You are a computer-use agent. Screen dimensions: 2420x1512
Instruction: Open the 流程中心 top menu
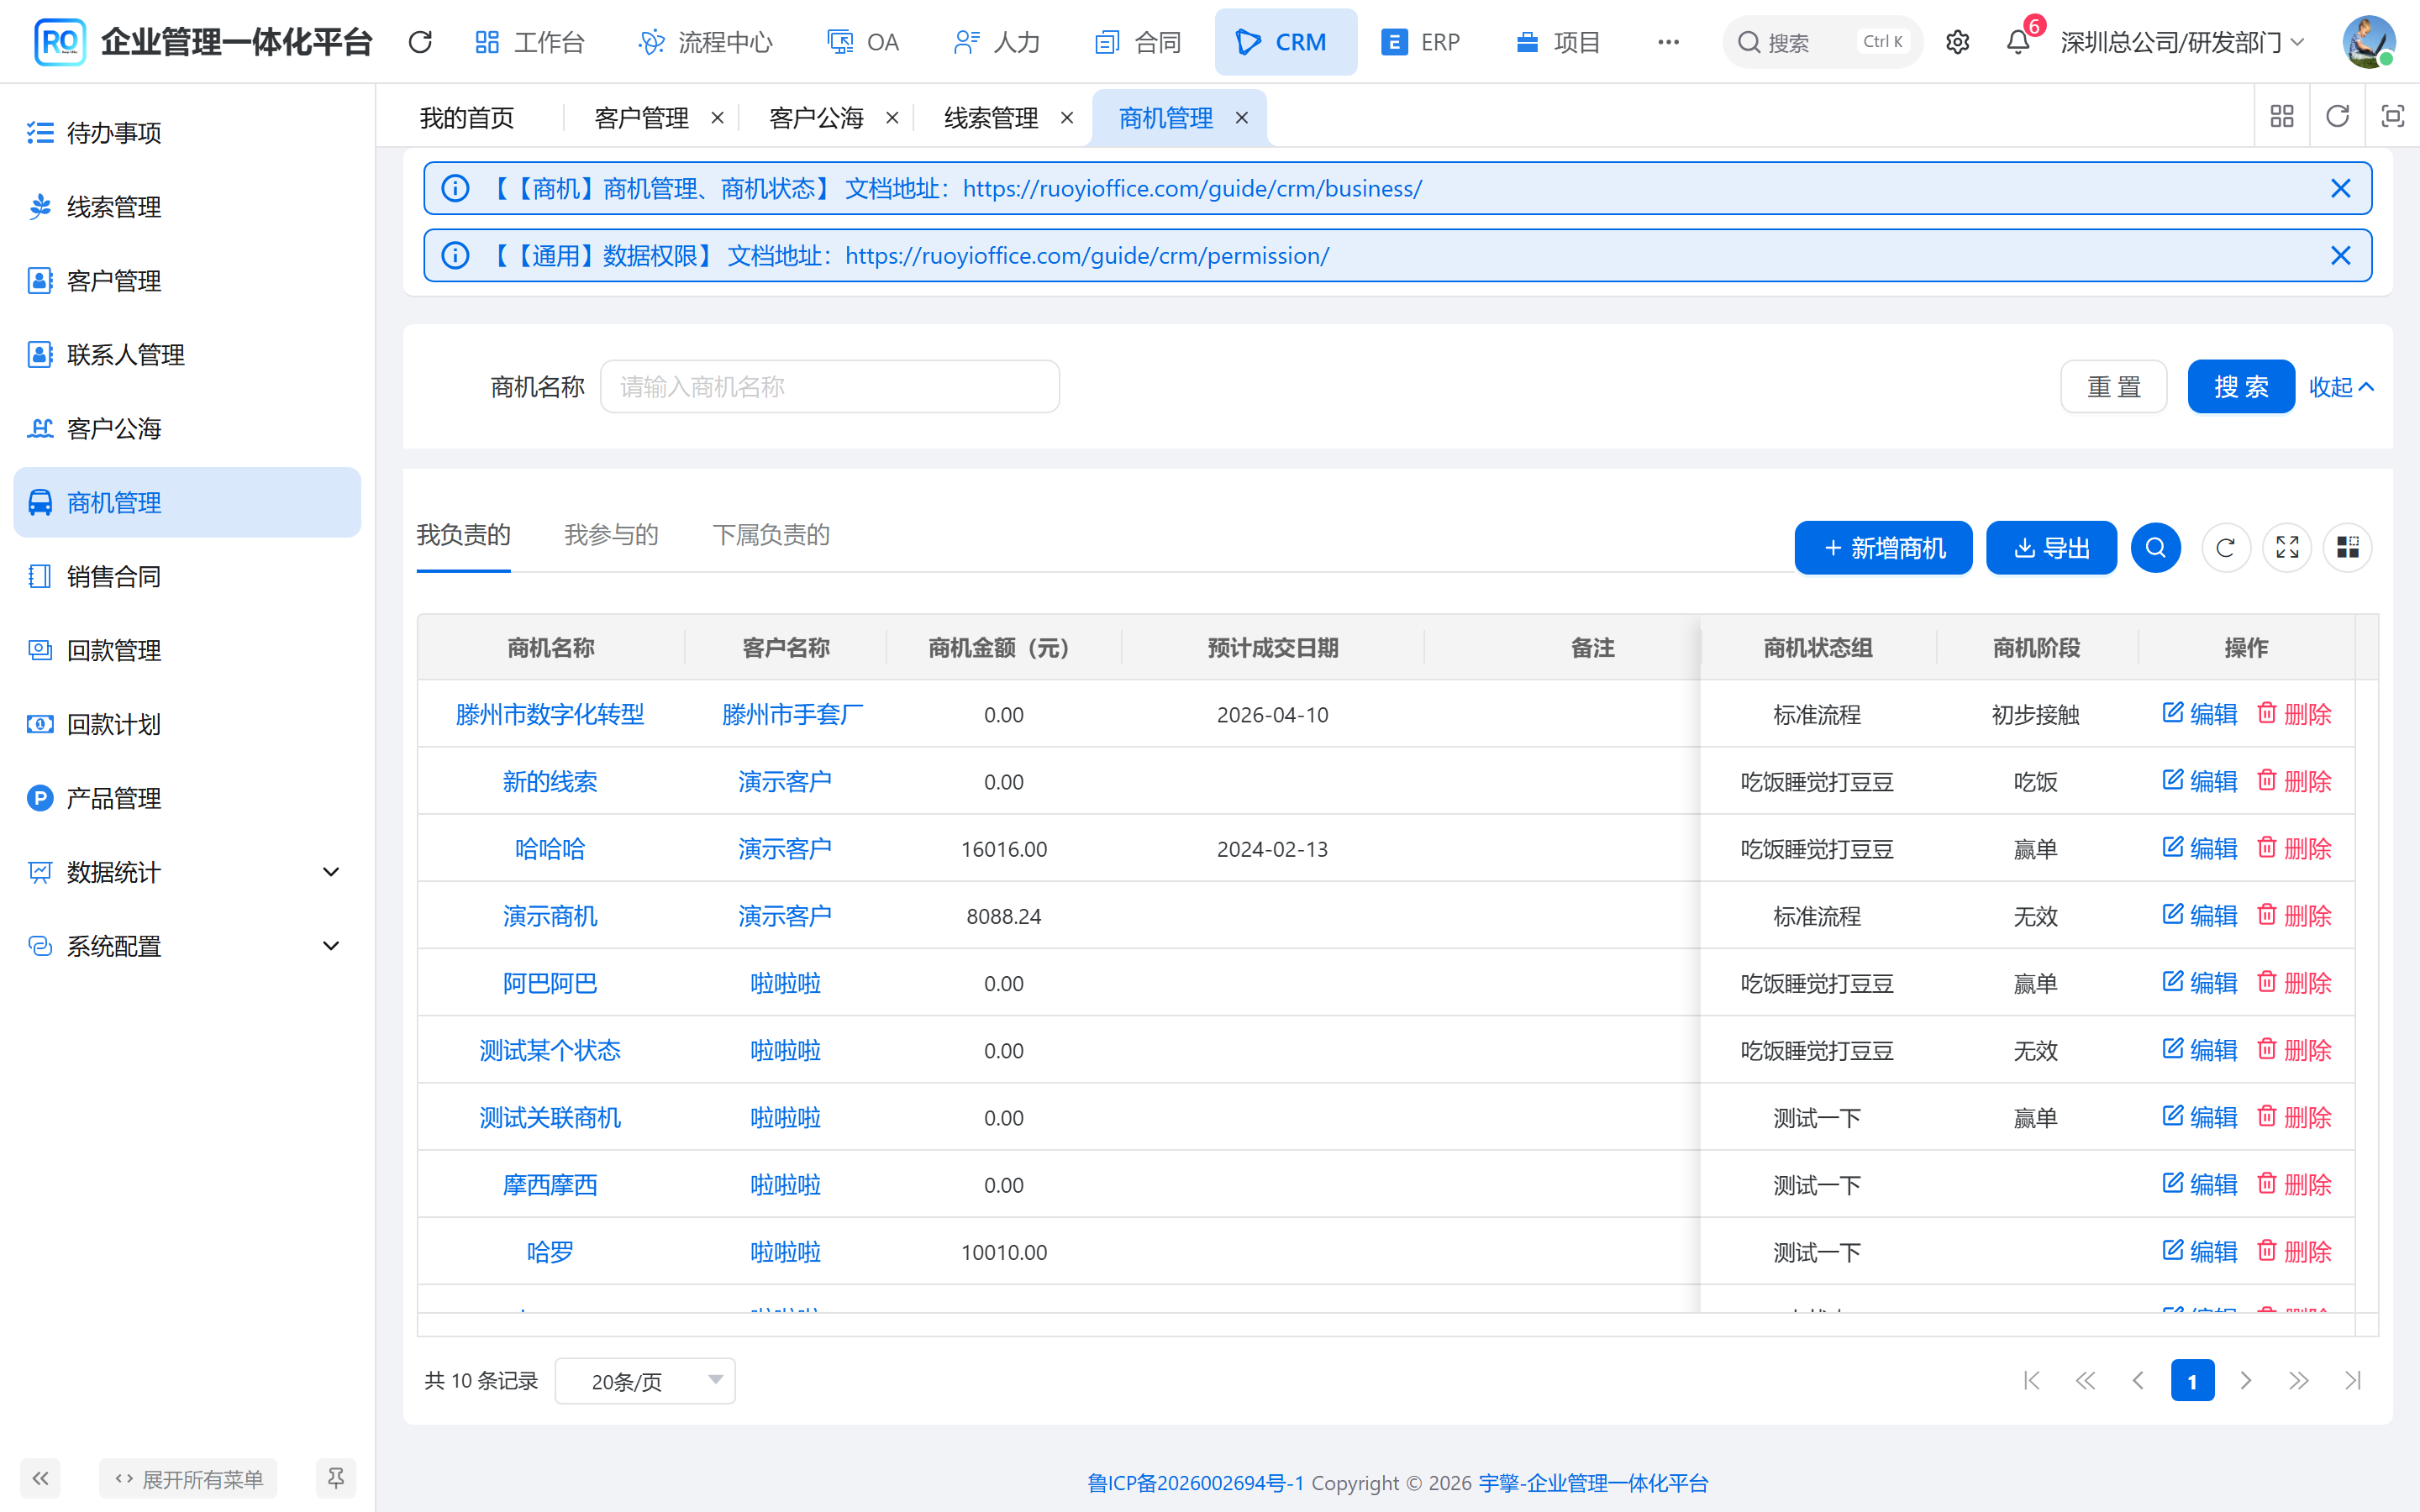(x=705, y=42)
